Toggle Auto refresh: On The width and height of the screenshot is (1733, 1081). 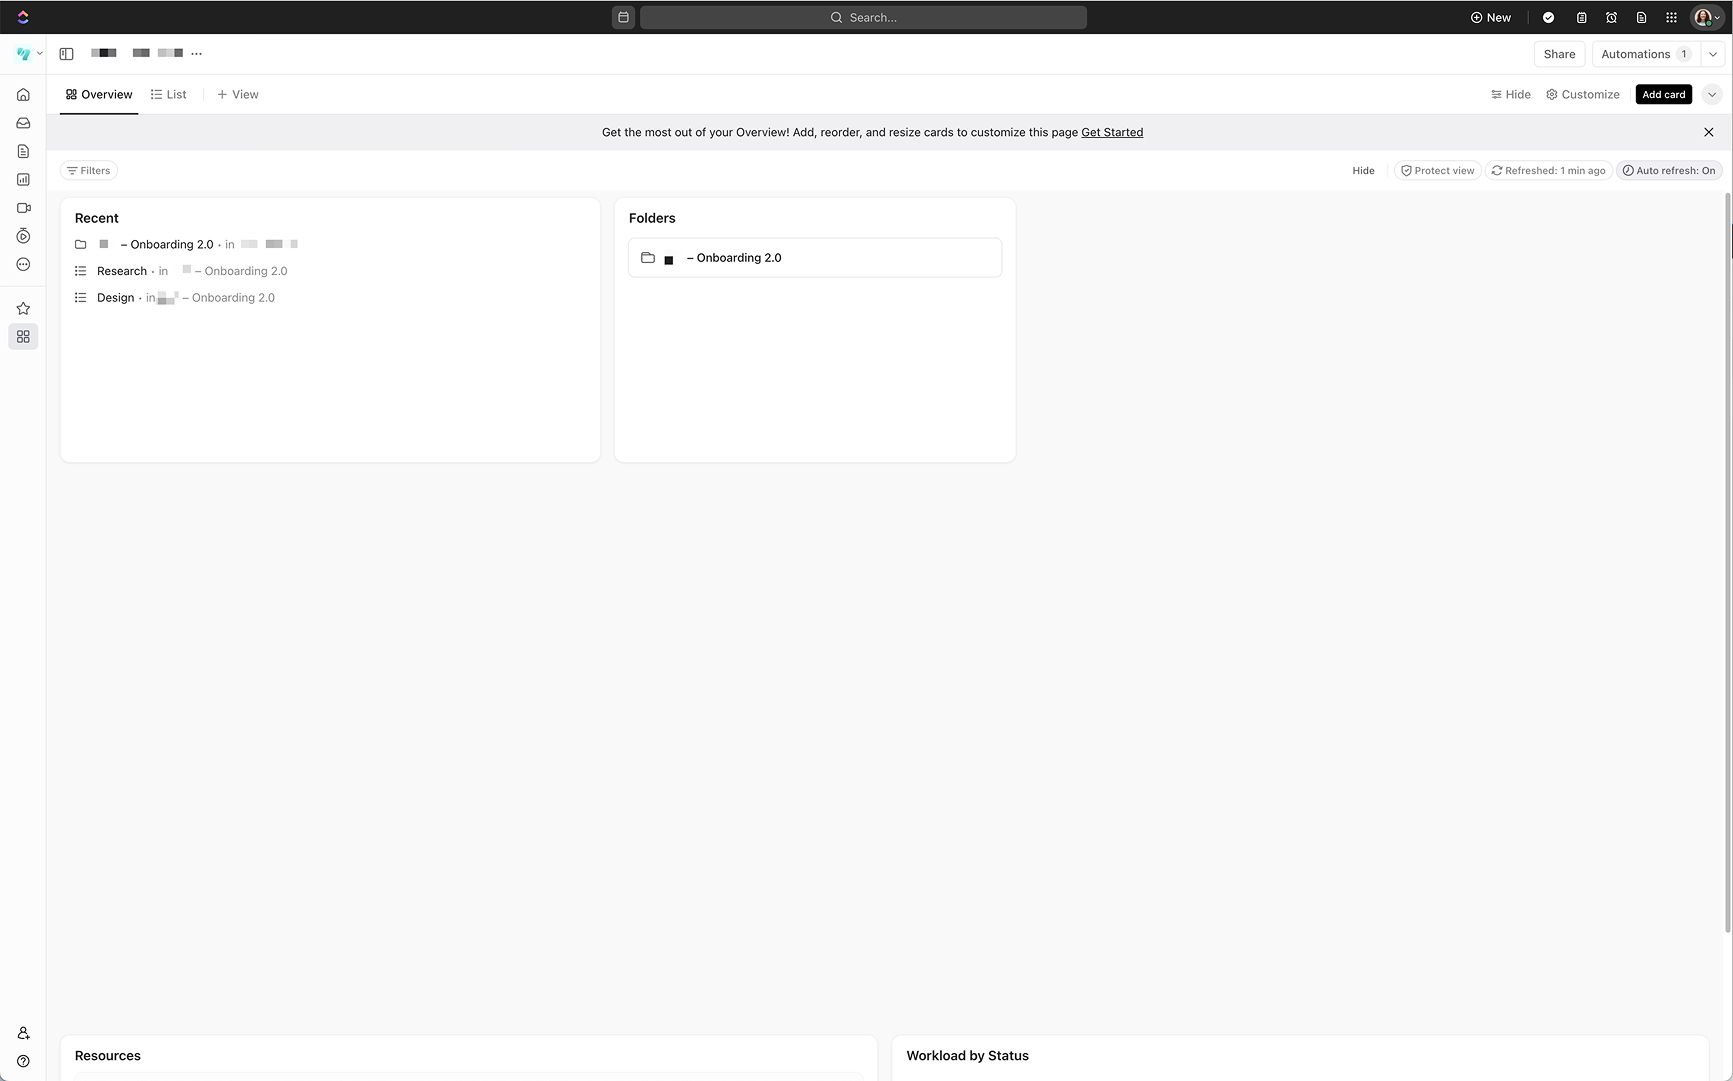[x=1669, y=171]
